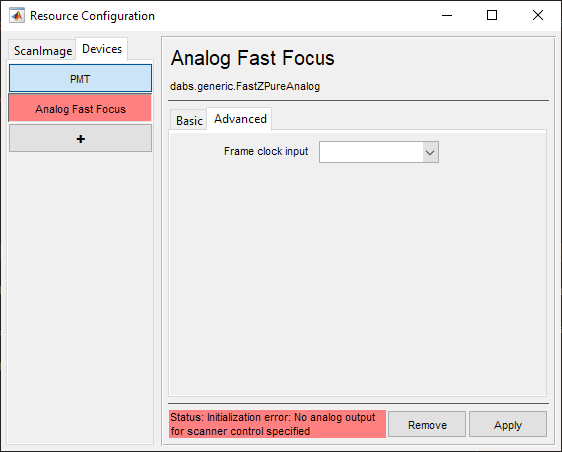The image size is (562, 452).
Task: Click the Frame clock input label
Action: 266,151
